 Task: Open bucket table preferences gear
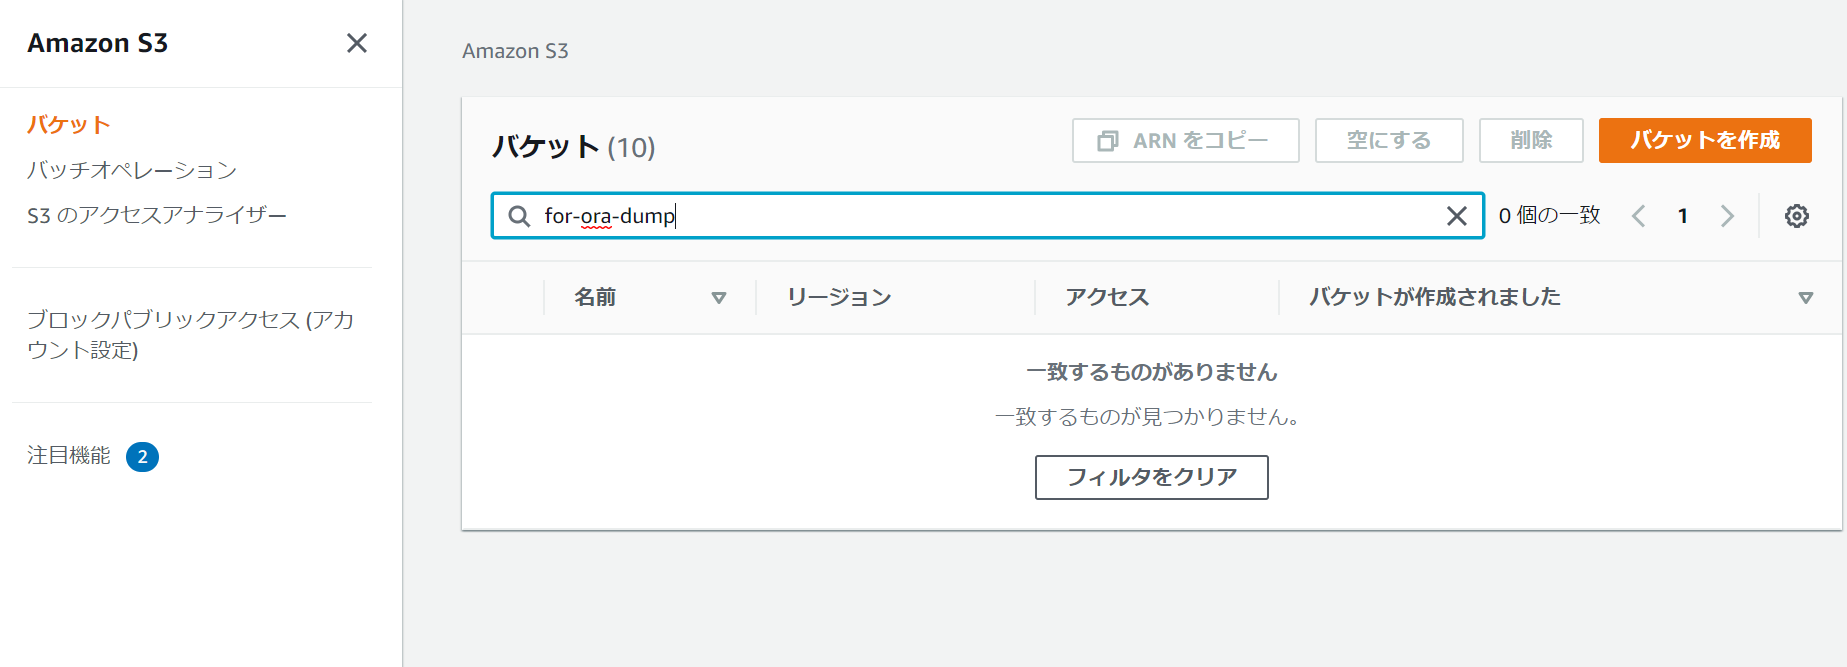click(1797, 216)
